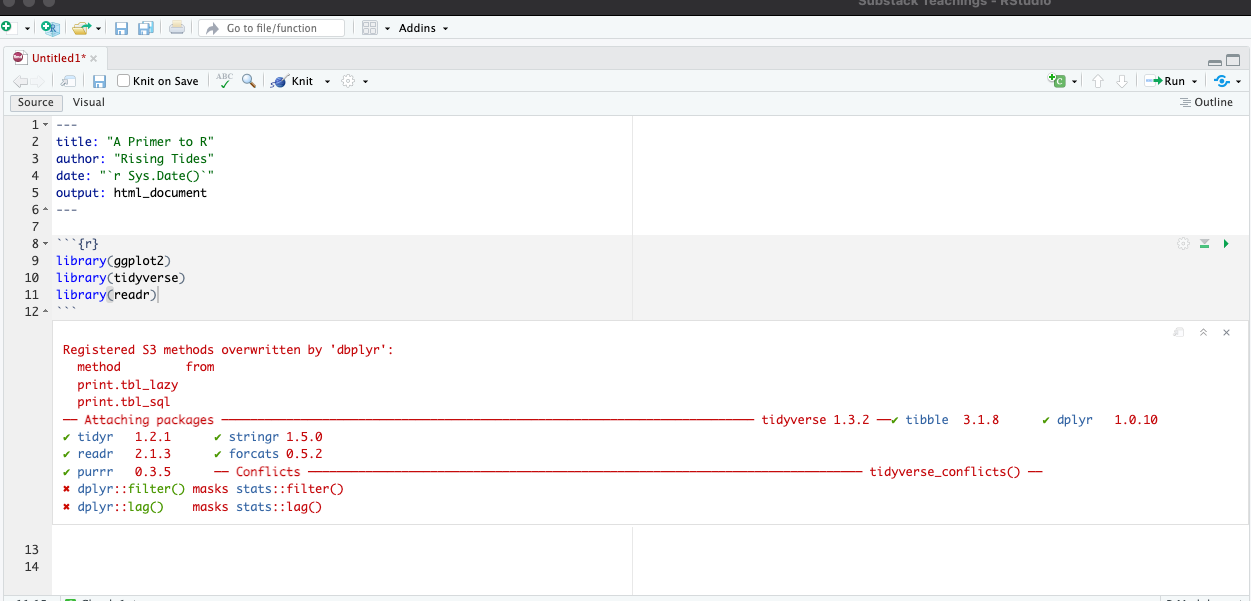The height and width of the screenshot is (601, 1251).
Task: Enable the Knit on Save checkbox
Action: [x=124, y=81]
